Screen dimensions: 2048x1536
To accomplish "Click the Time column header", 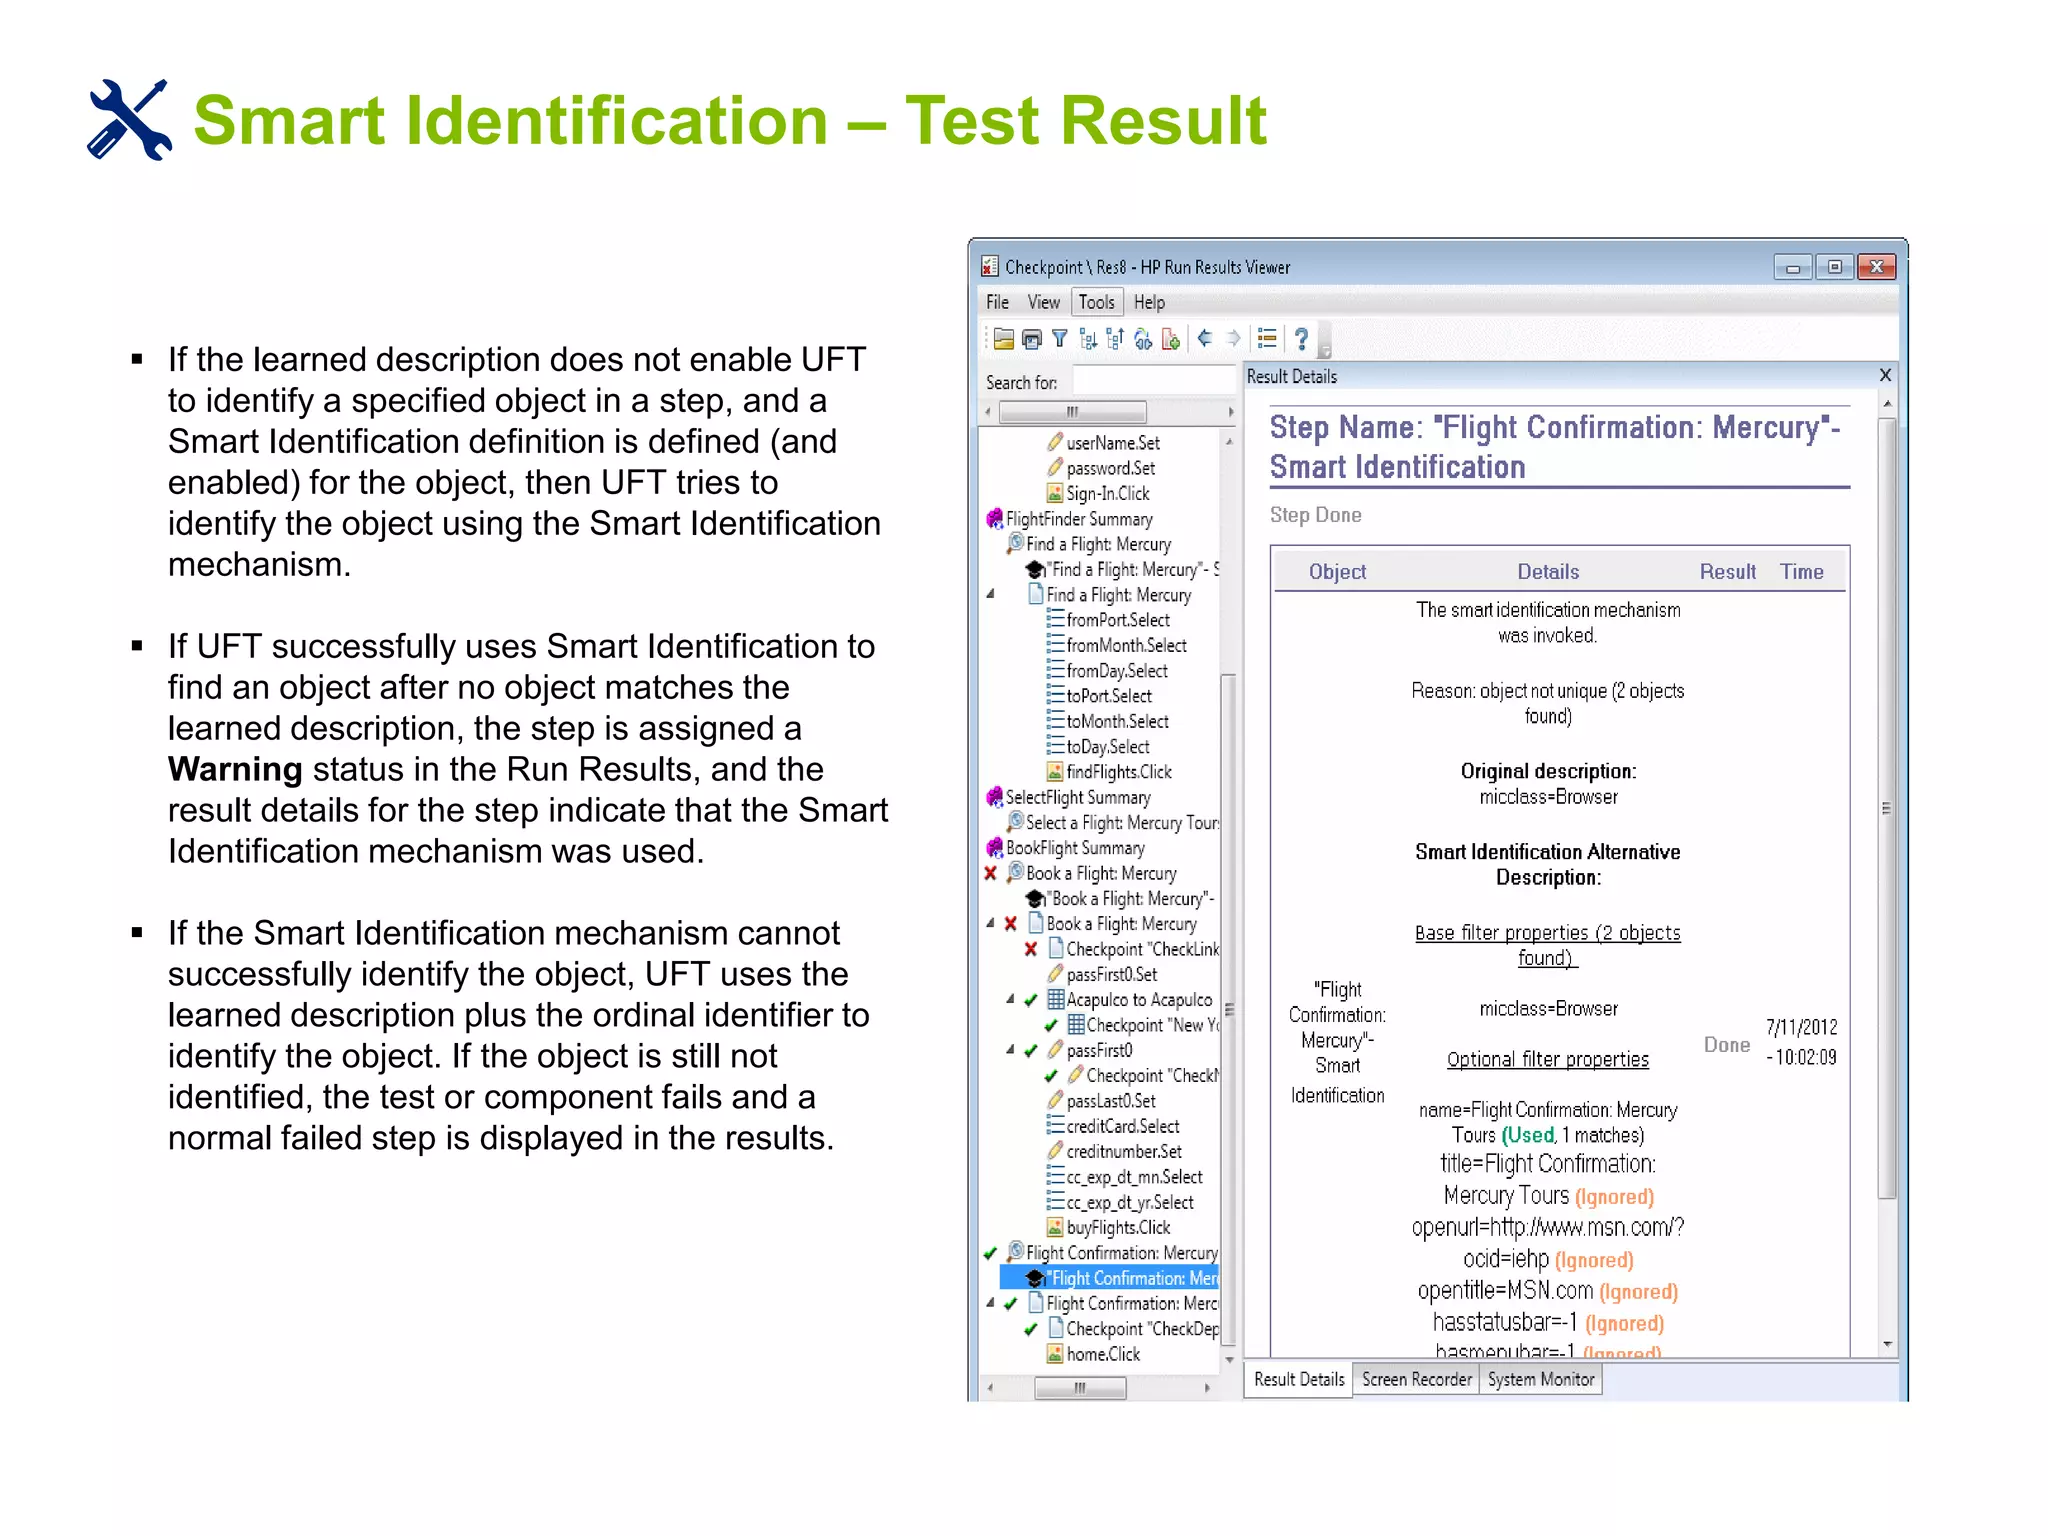I will [x=1801, y=571].
